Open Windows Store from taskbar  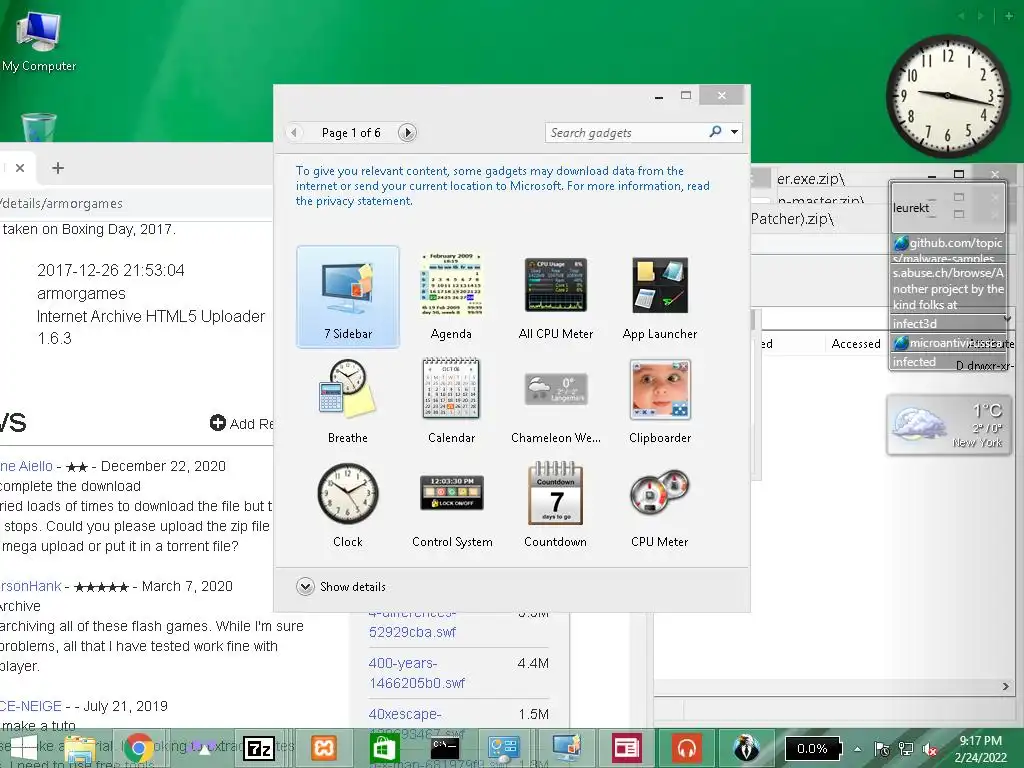point(384,748)
